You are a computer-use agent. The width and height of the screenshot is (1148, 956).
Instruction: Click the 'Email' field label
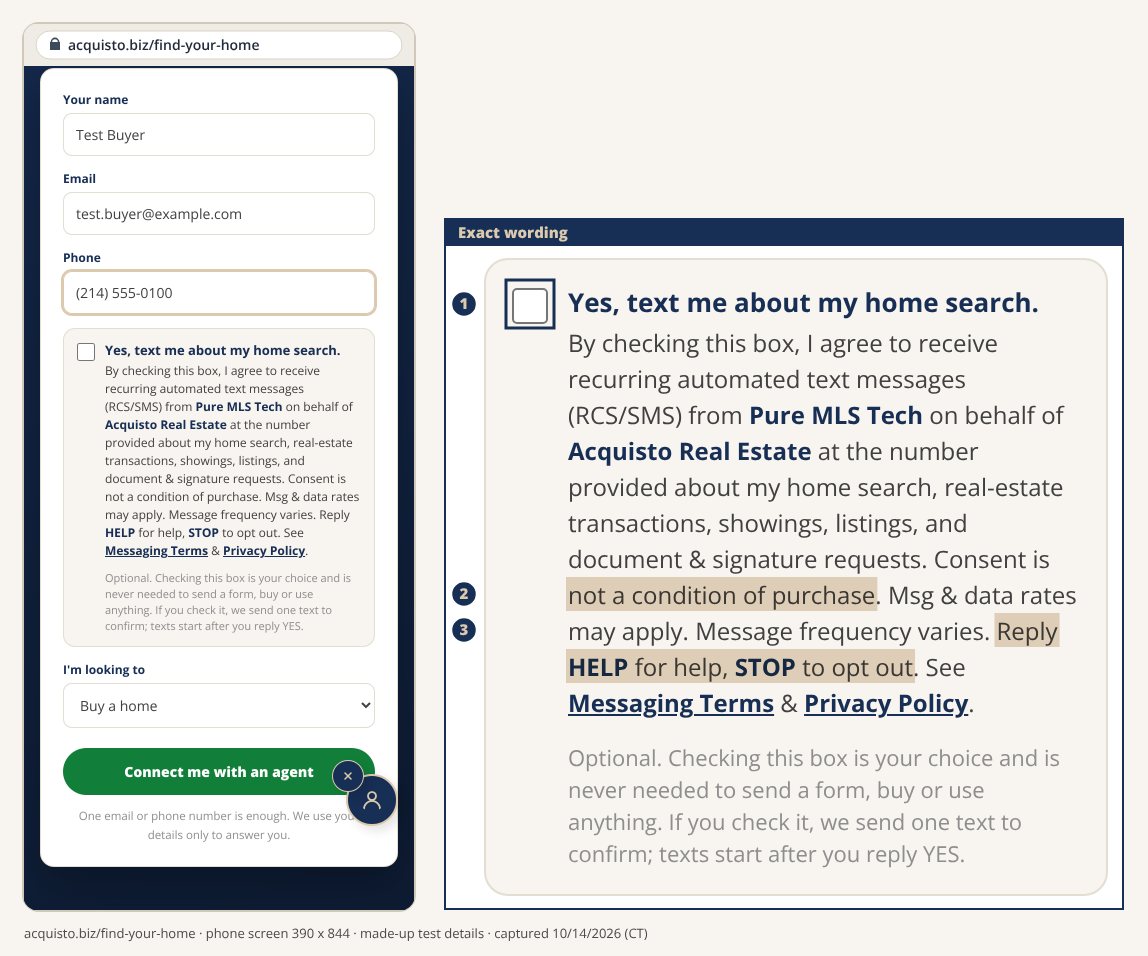point(79,179)
